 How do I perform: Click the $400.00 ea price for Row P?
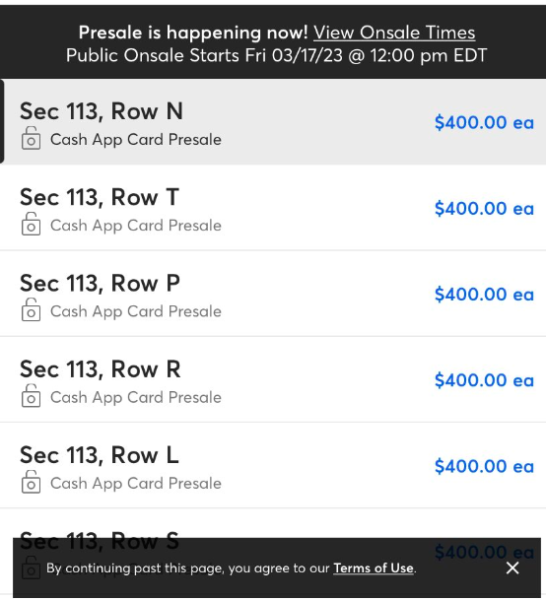click(484, 294)
